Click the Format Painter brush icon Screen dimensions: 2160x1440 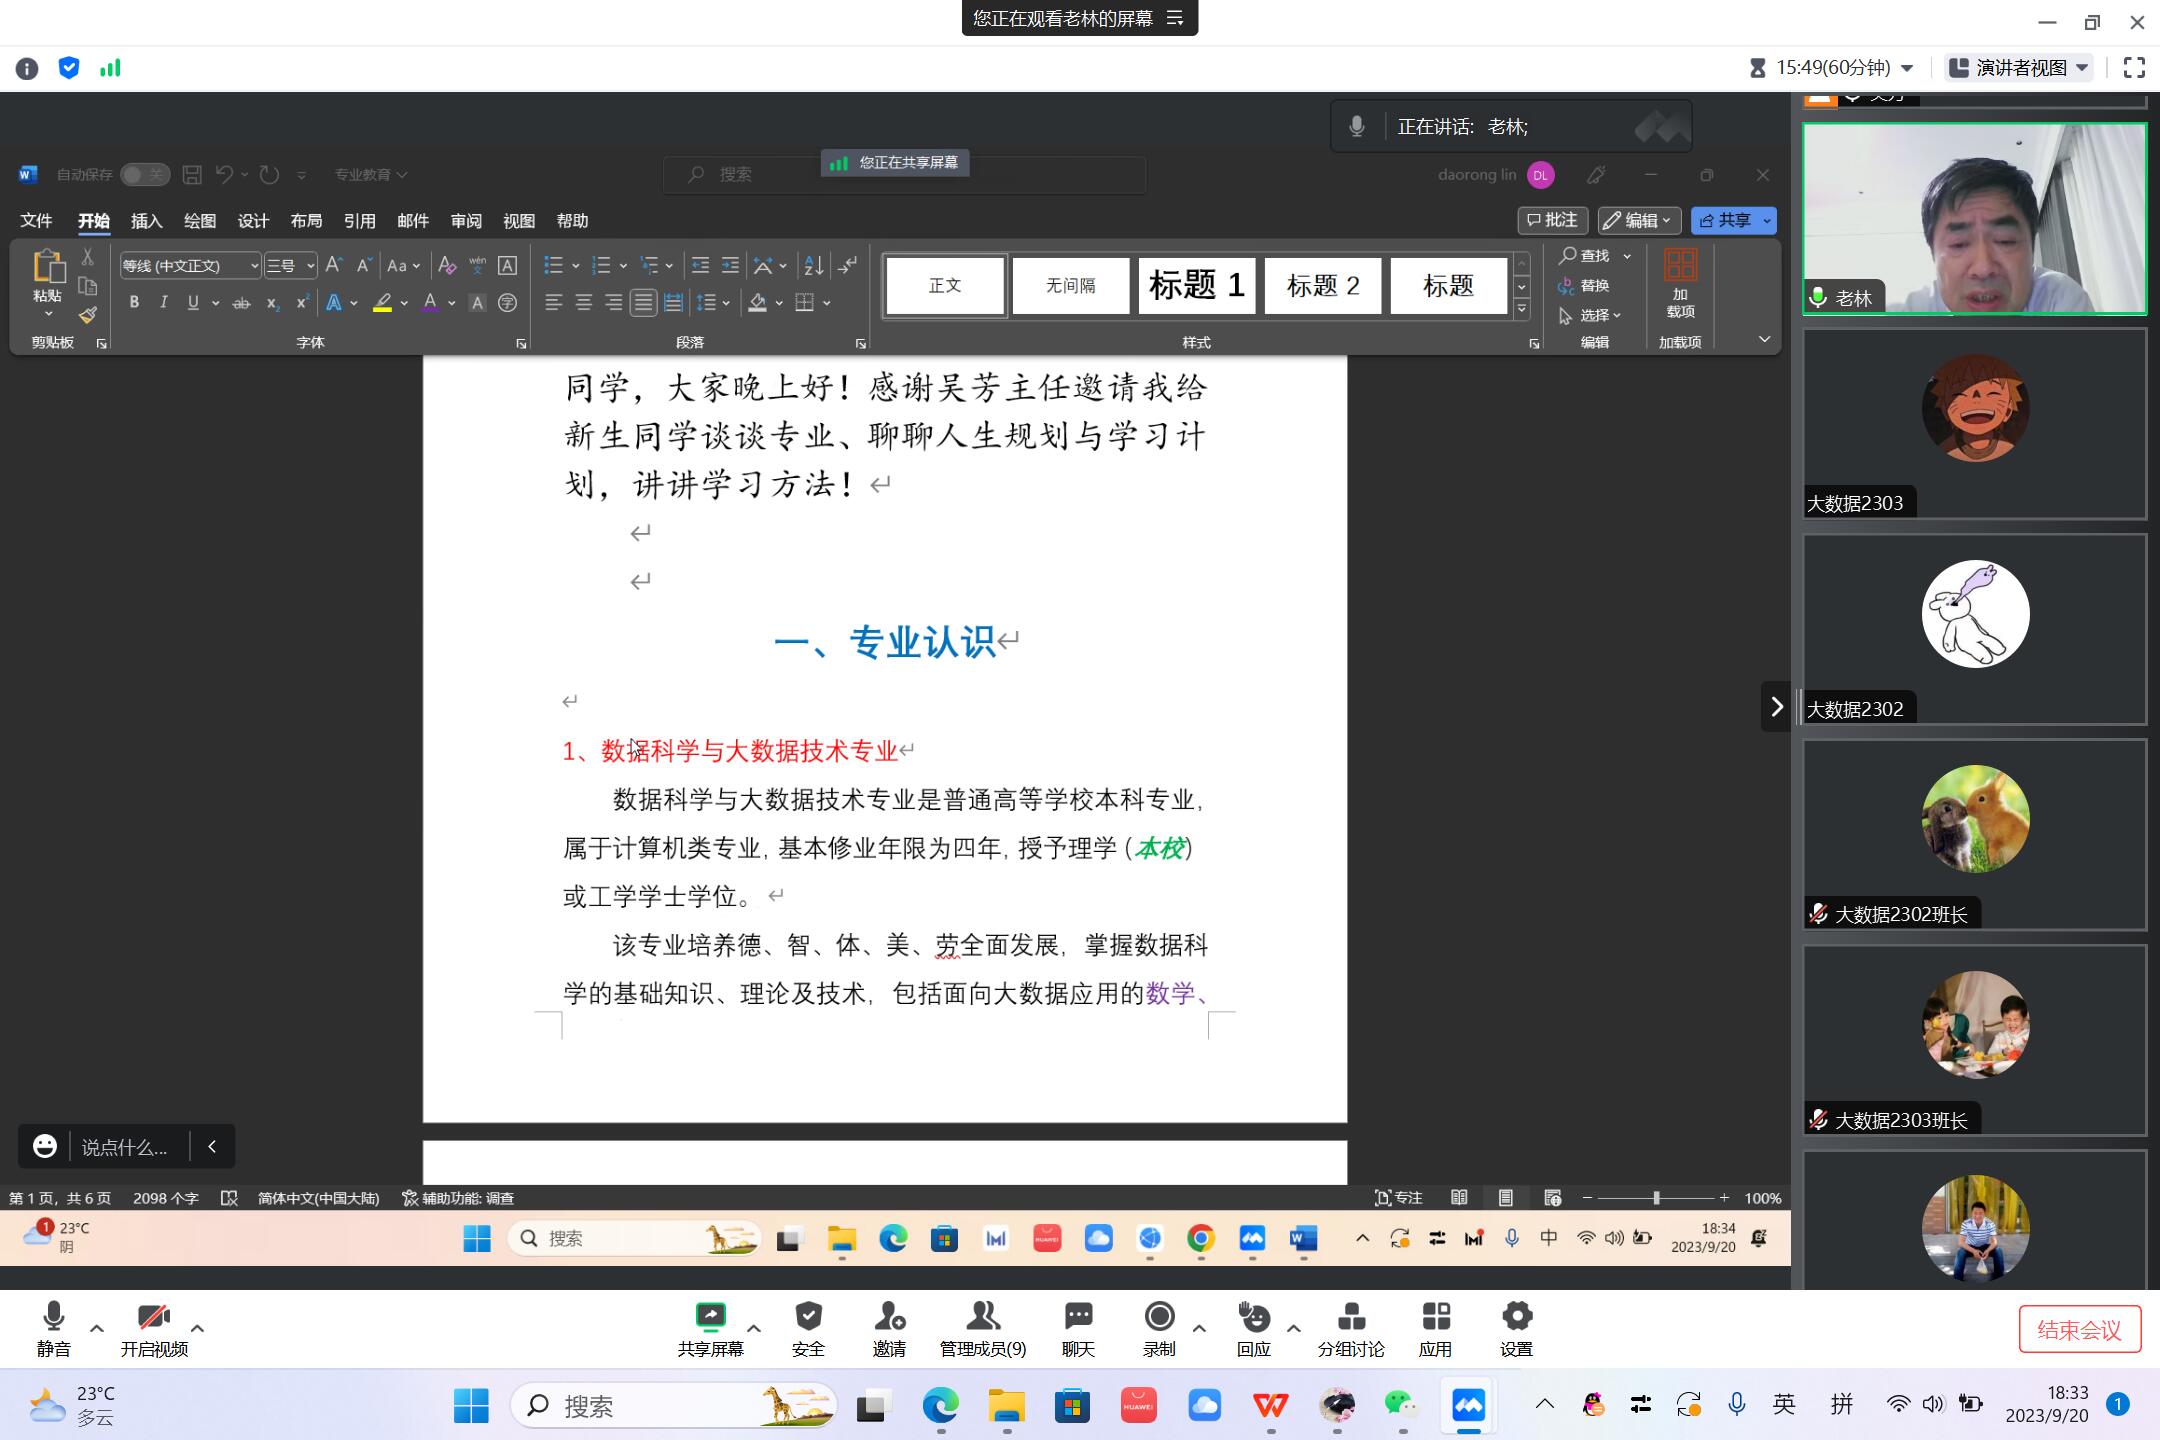(88, 316)
